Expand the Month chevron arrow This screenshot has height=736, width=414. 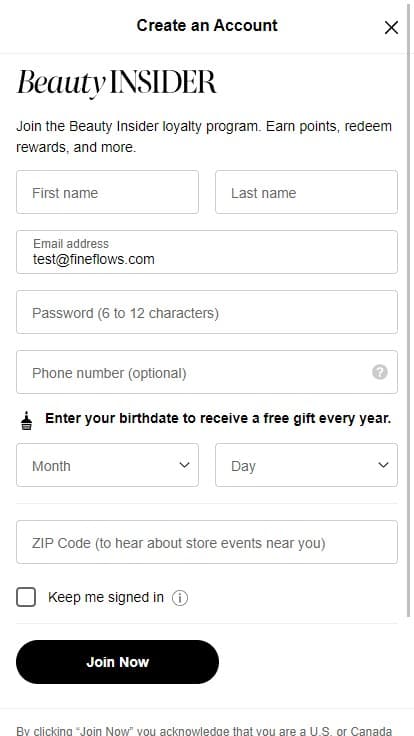coord(184,465)
